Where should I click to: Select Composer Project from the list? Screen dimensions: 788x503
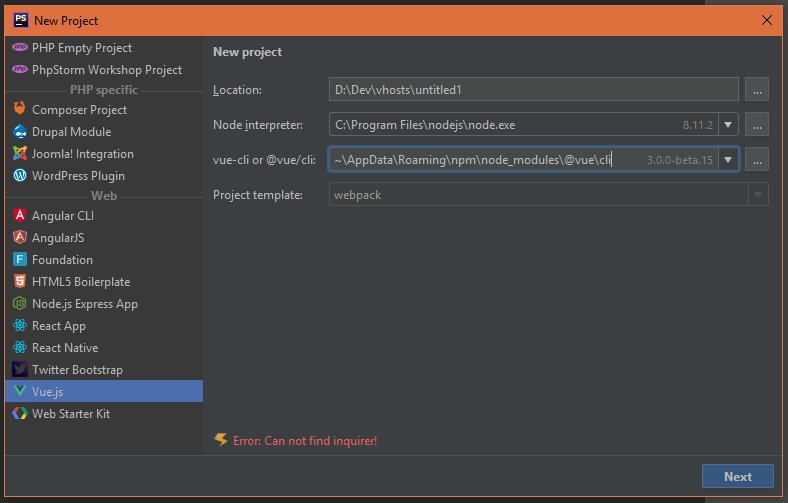104,110
